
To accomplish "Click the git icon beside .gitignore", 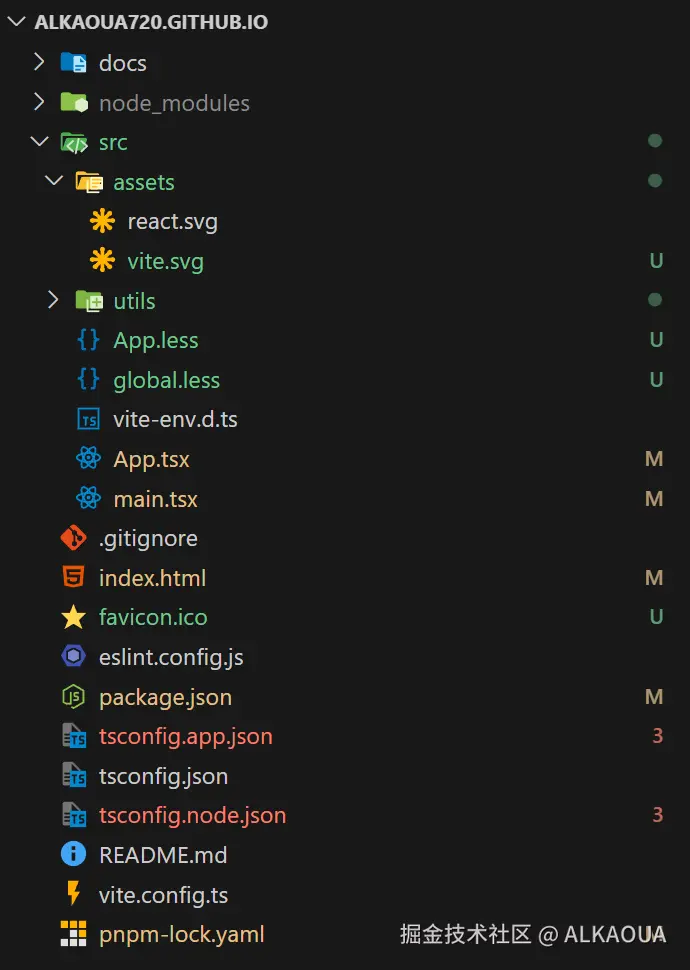I will coord(73,538).
